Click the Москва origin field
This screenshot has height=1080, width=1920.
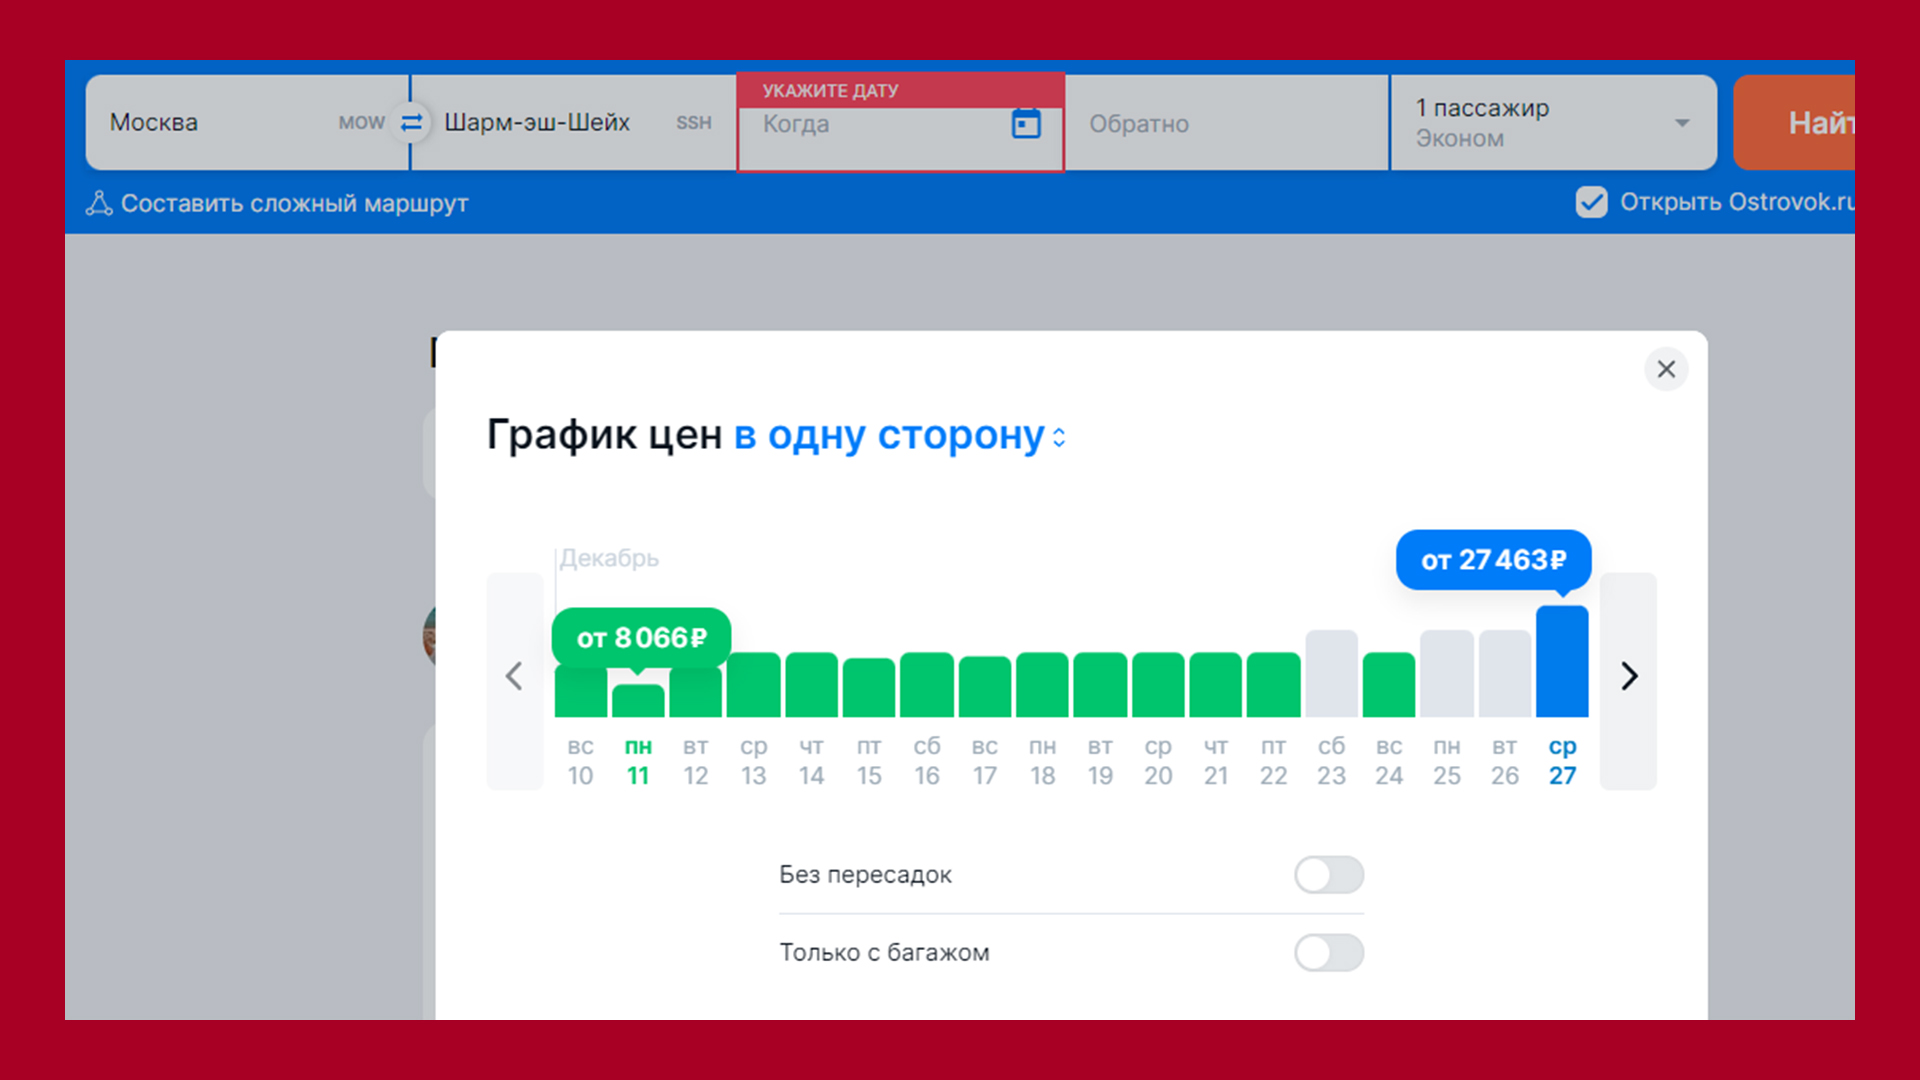tap(247, 123)
